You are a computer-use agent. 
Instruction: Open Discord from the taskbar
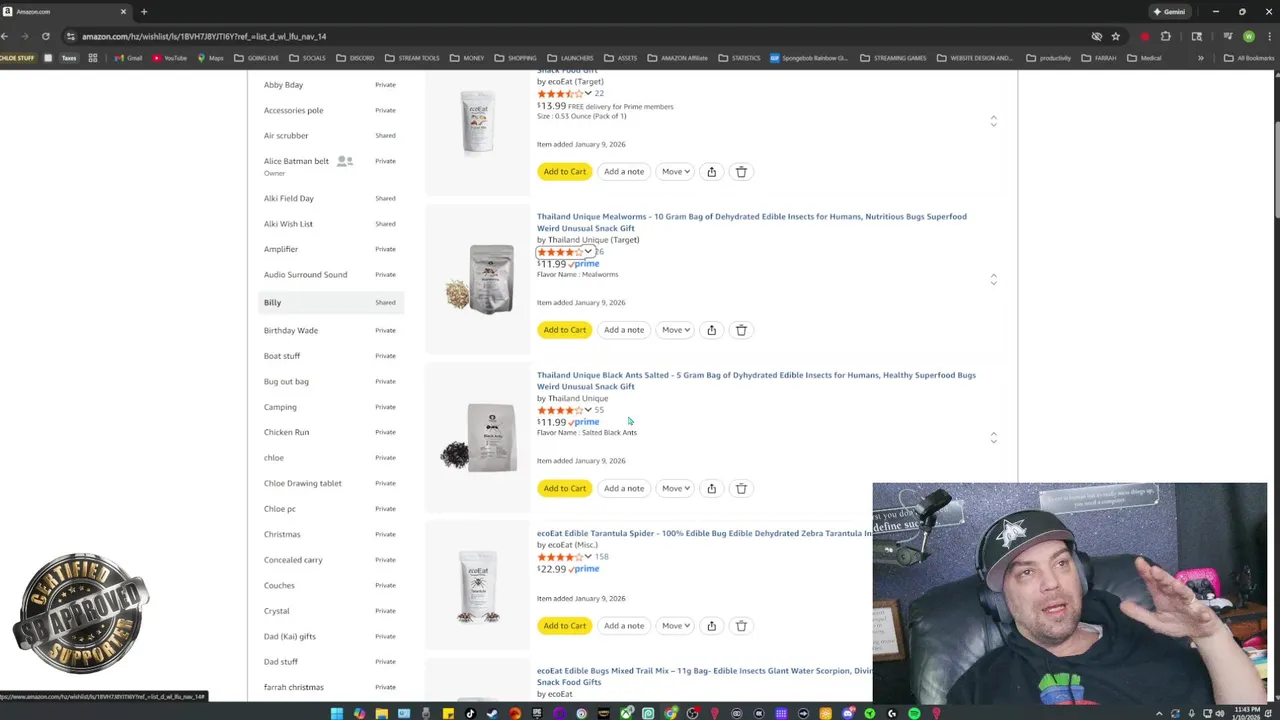847,713
